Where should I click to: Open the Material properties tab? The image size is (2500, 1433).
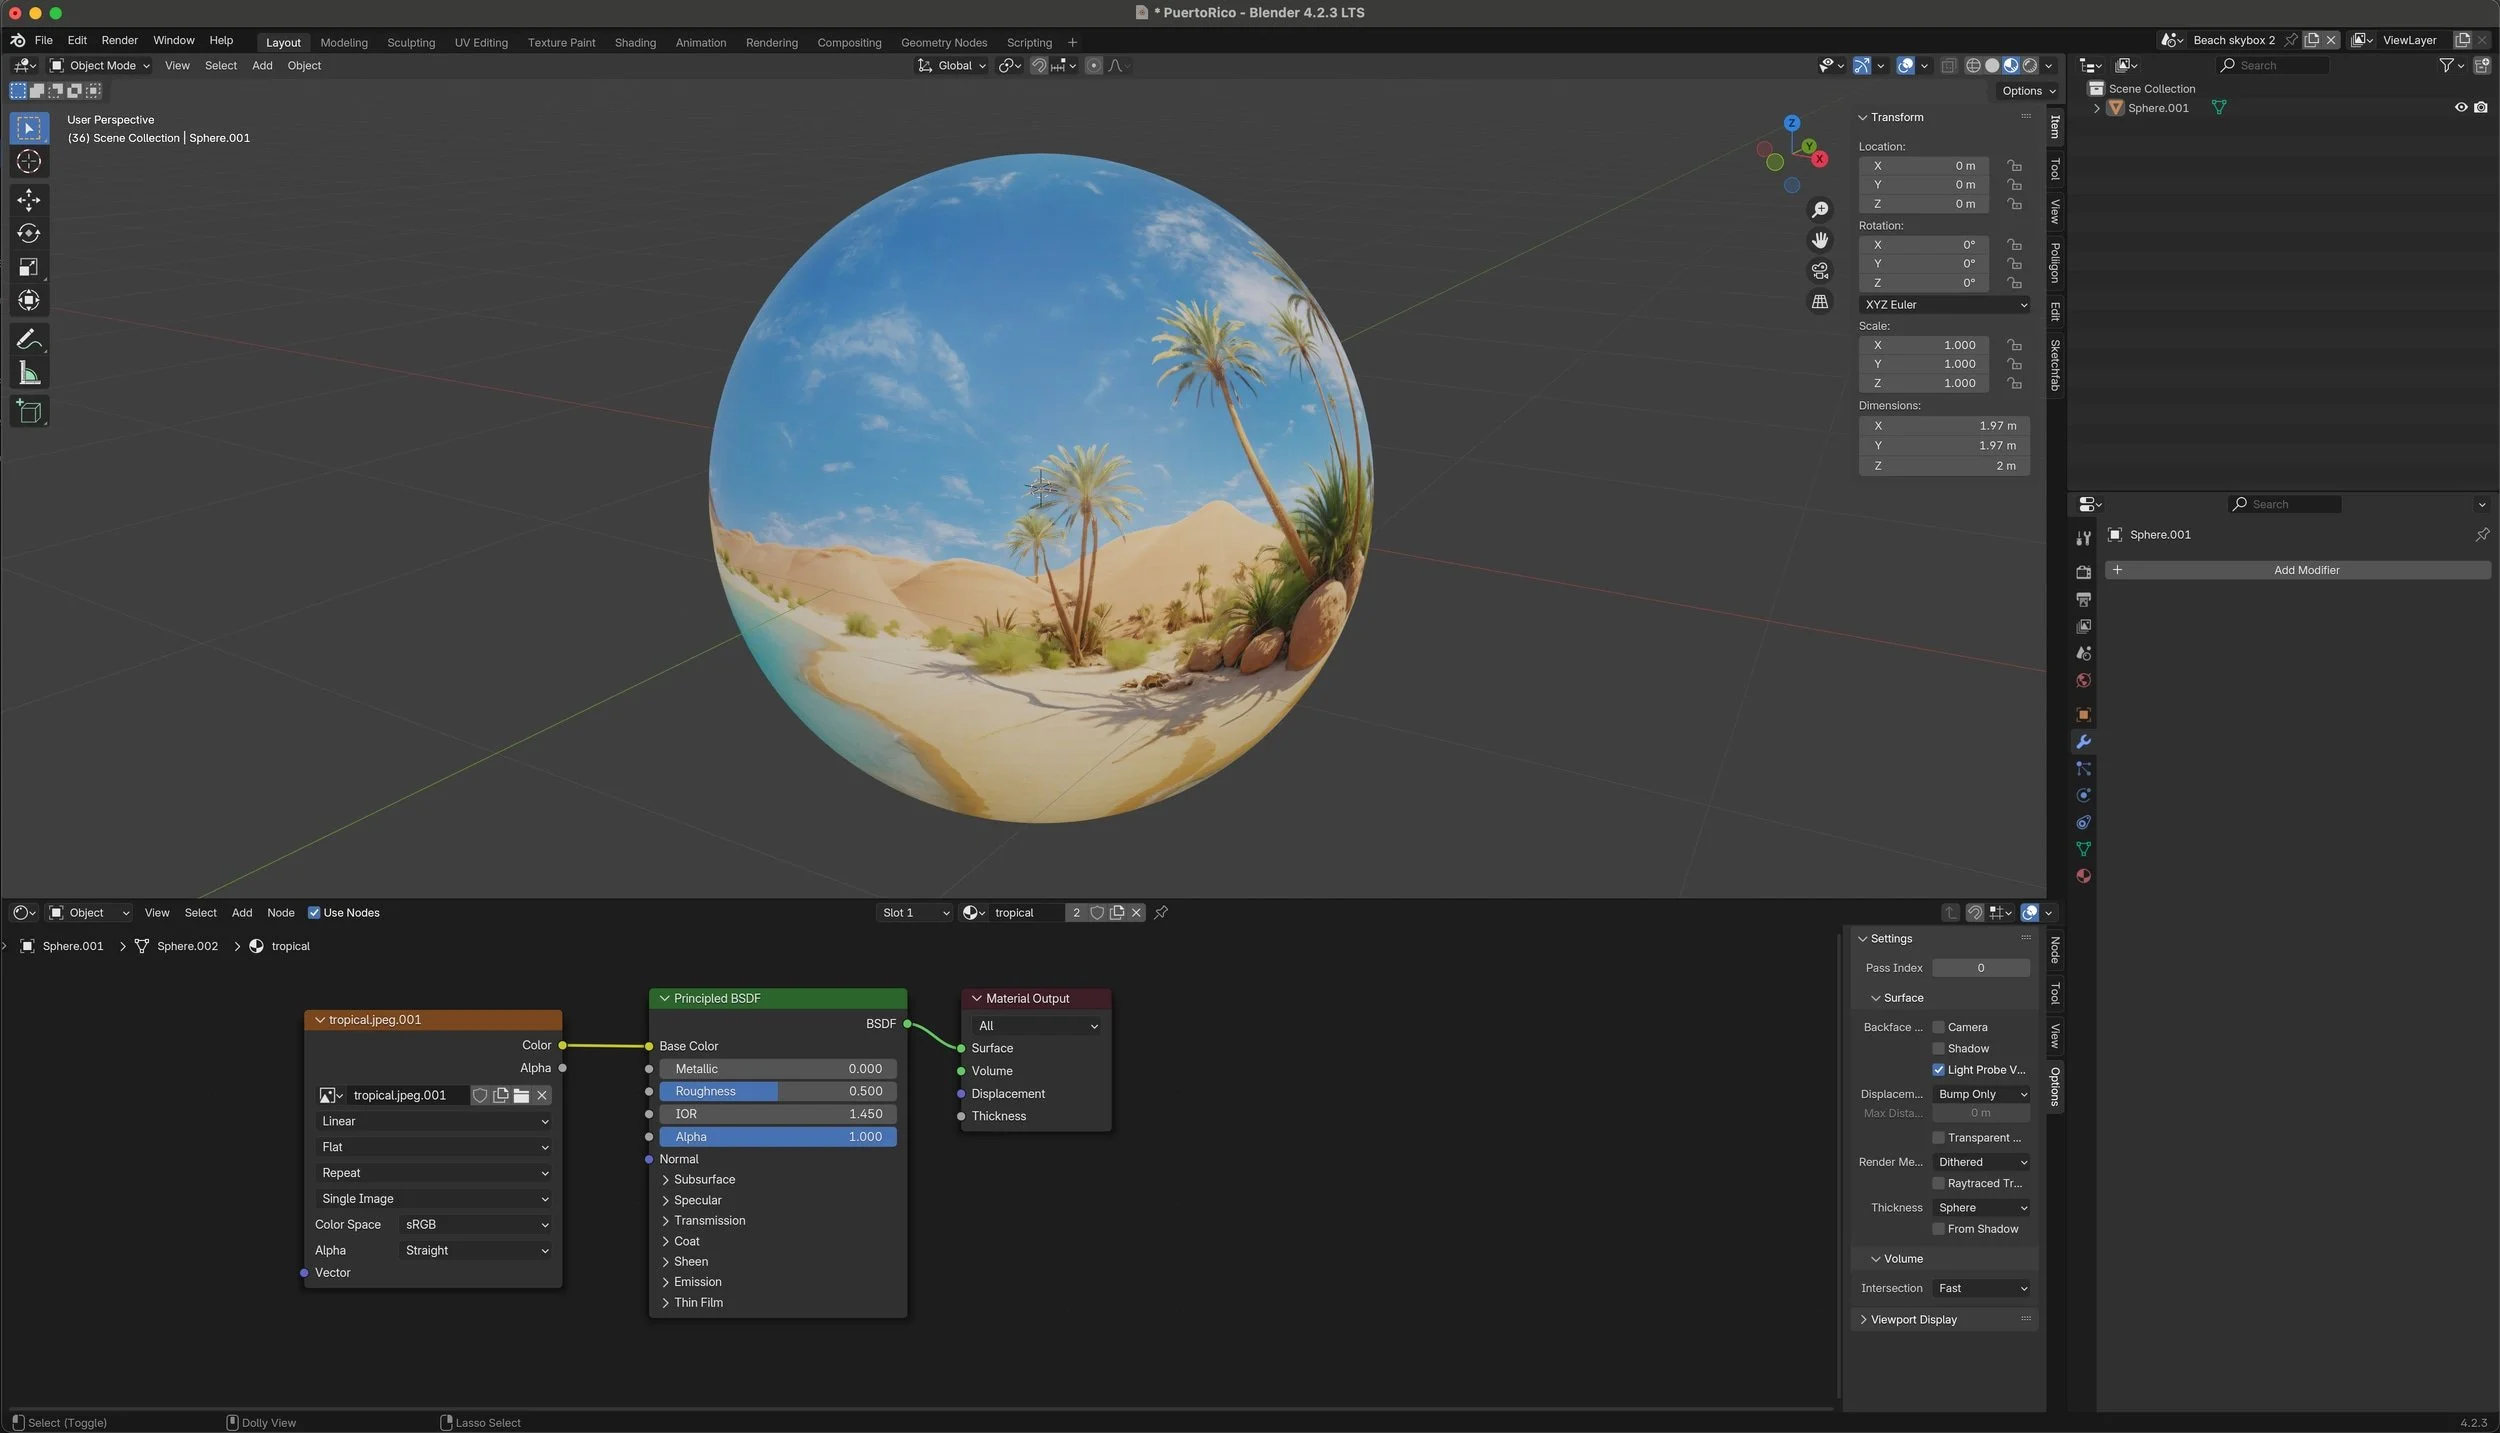2084,876
